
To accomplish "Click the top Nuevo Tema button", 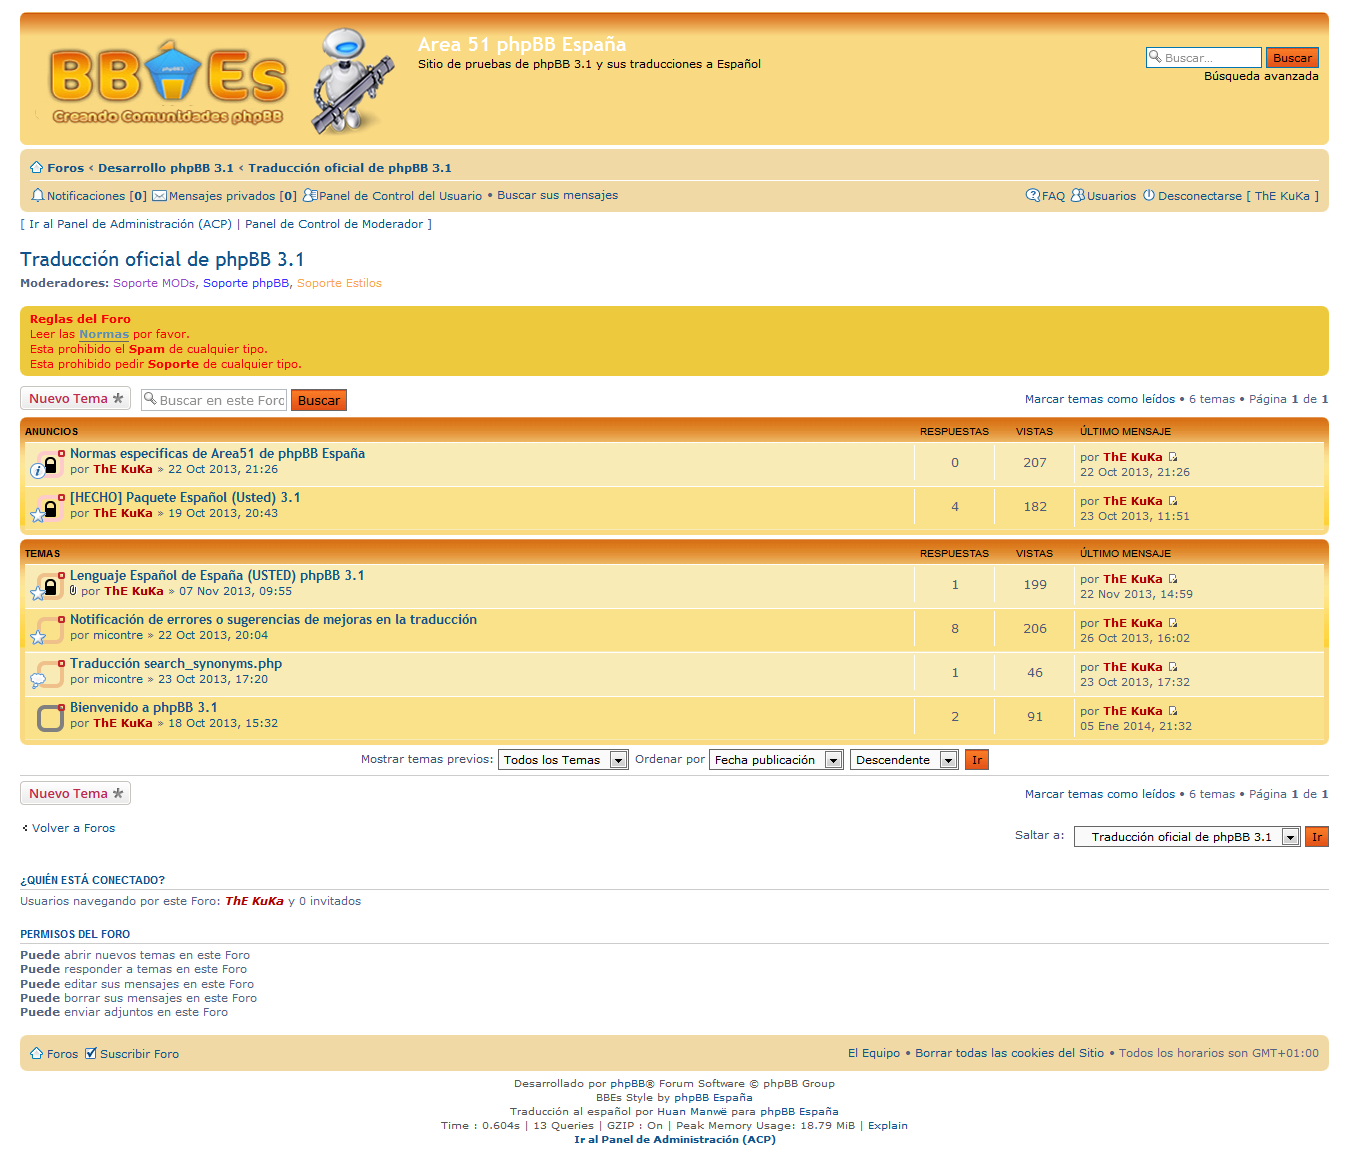I will coord(76,398).
